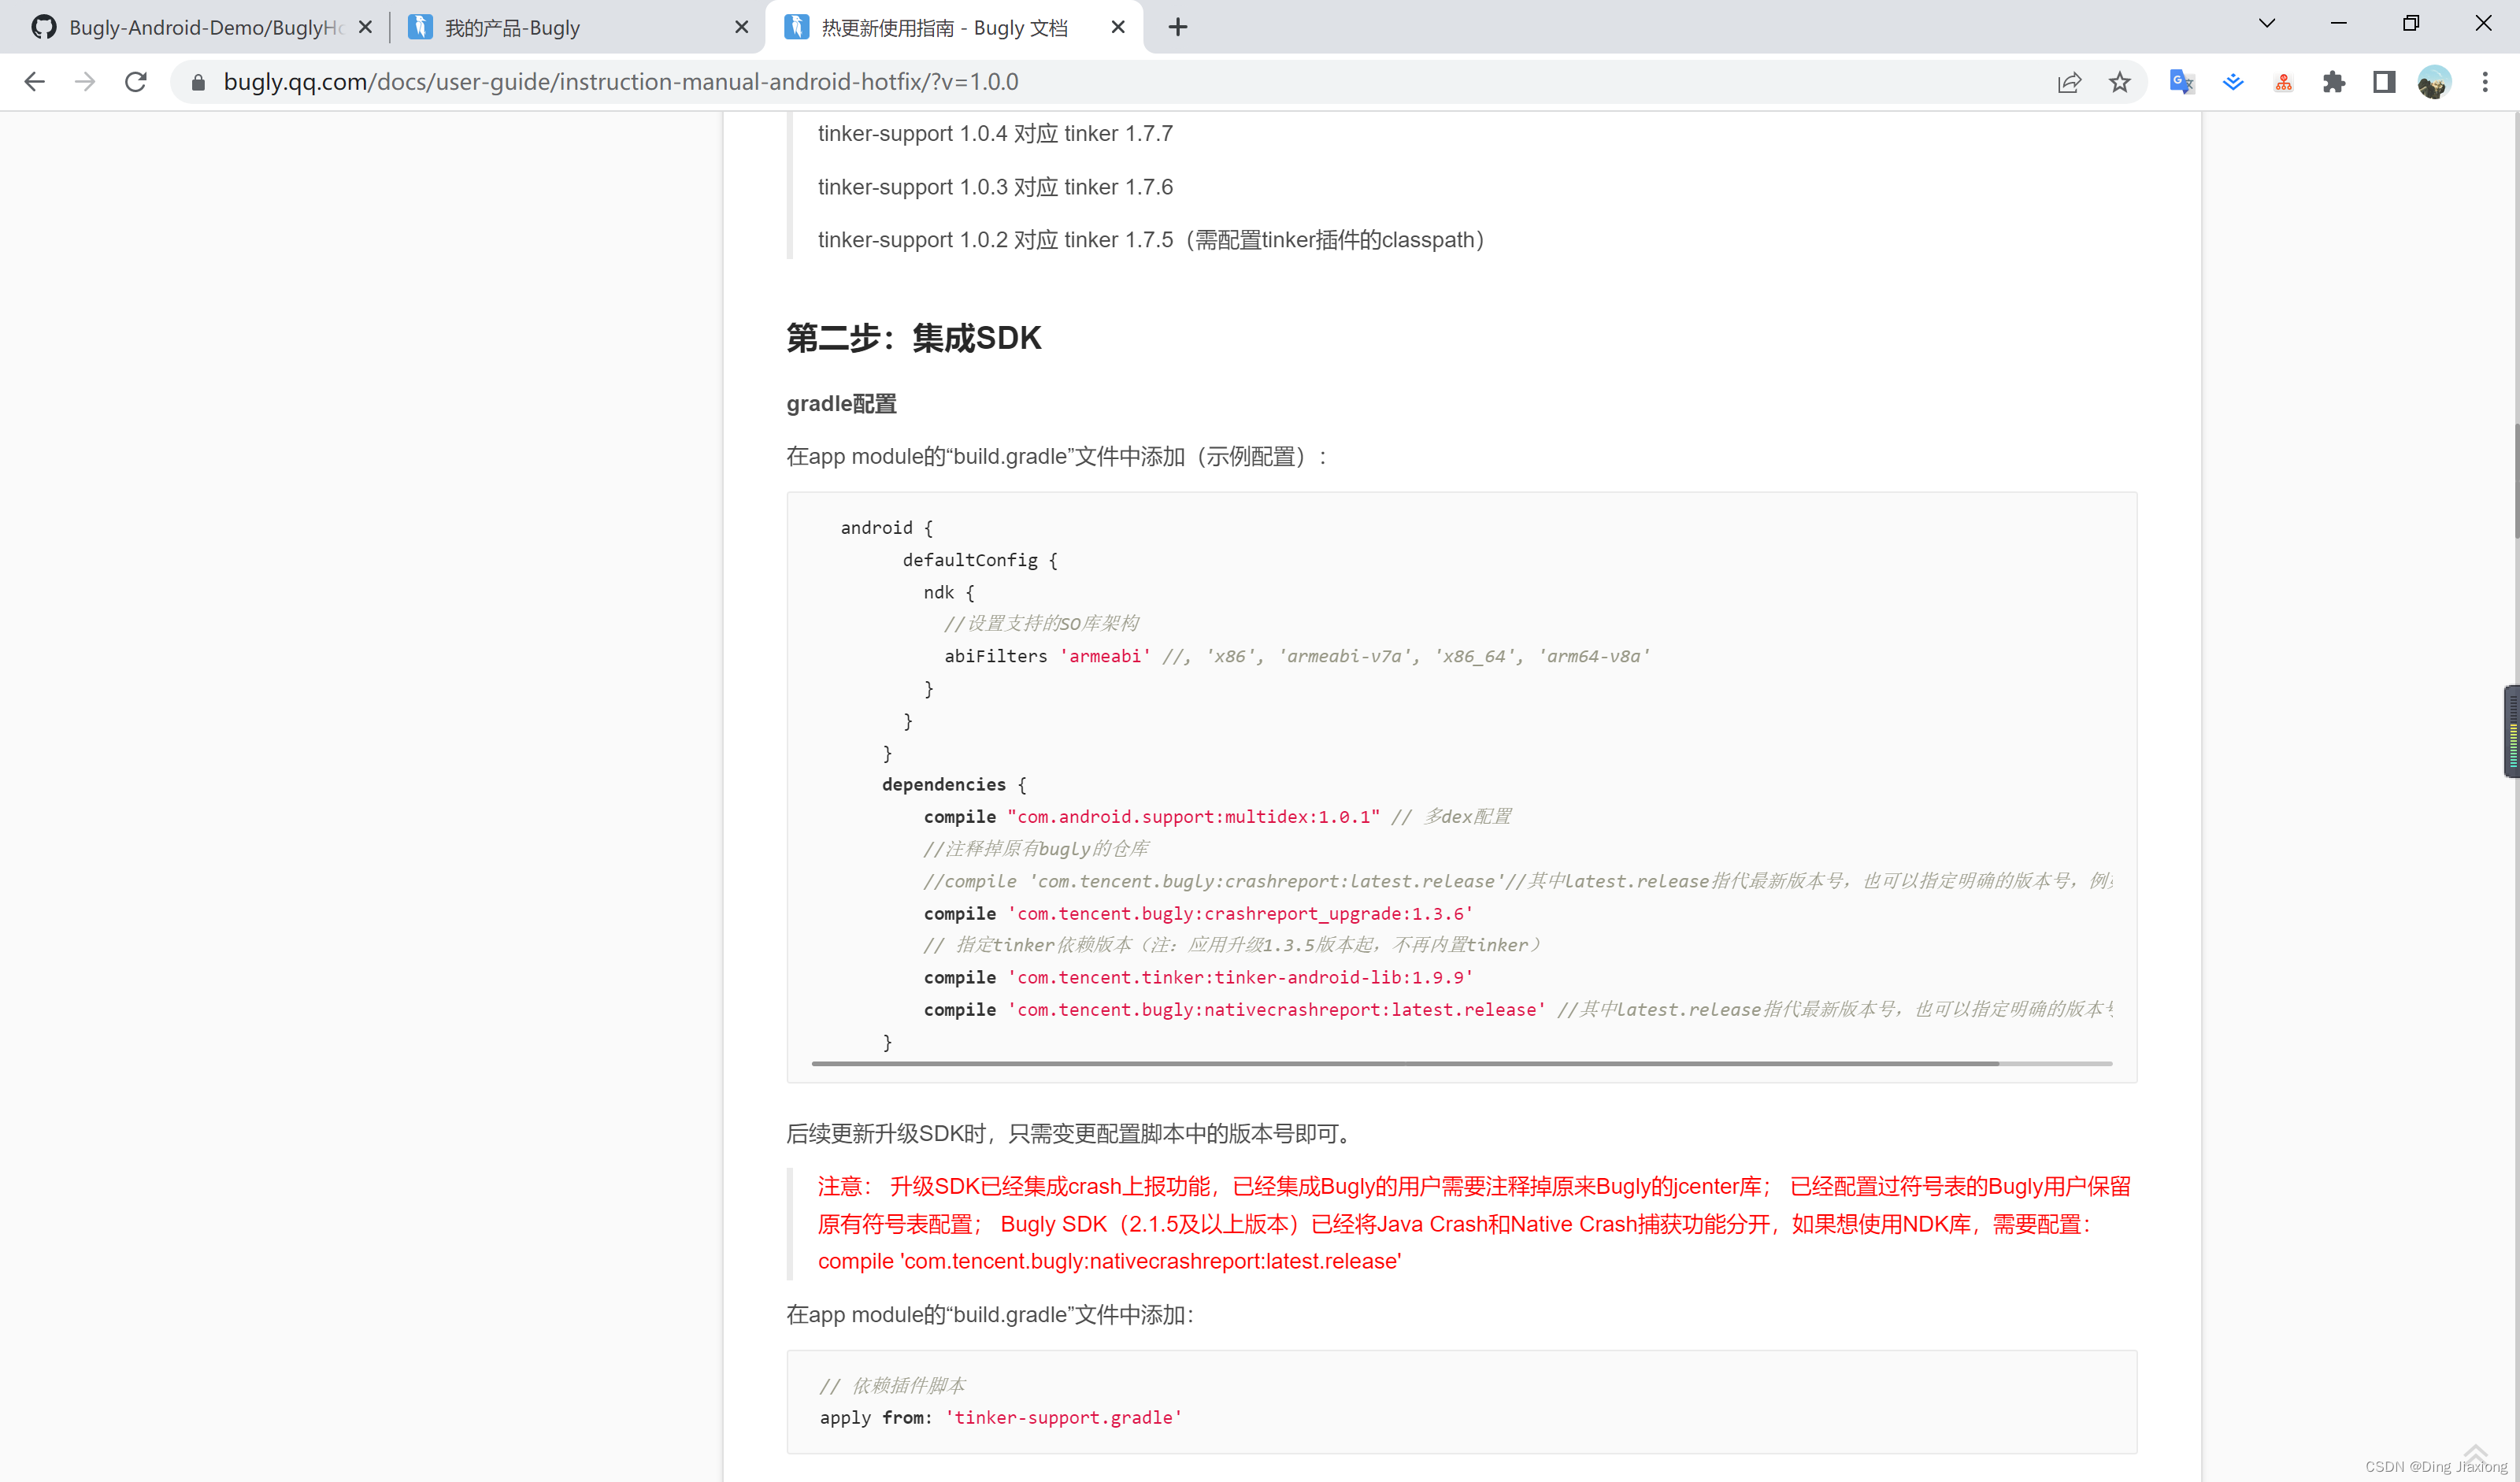Bookmark this page with the star
This screenshot has height=1482, width=2520.
(2119, 82)
